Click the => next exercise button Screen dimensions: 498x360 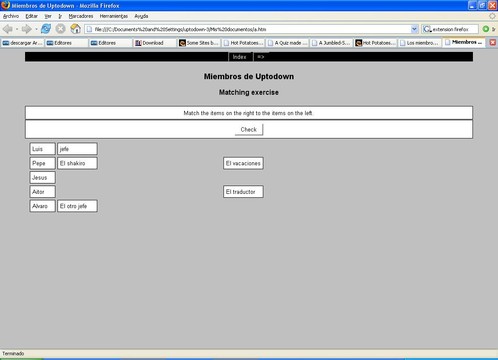click(x=261, y=57)
